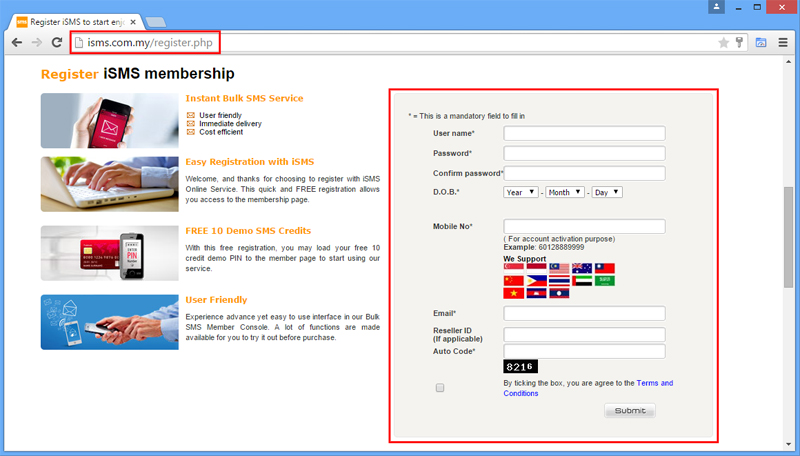
Task: Focus the Auto Code input field
Action: (x=584, y=351)
